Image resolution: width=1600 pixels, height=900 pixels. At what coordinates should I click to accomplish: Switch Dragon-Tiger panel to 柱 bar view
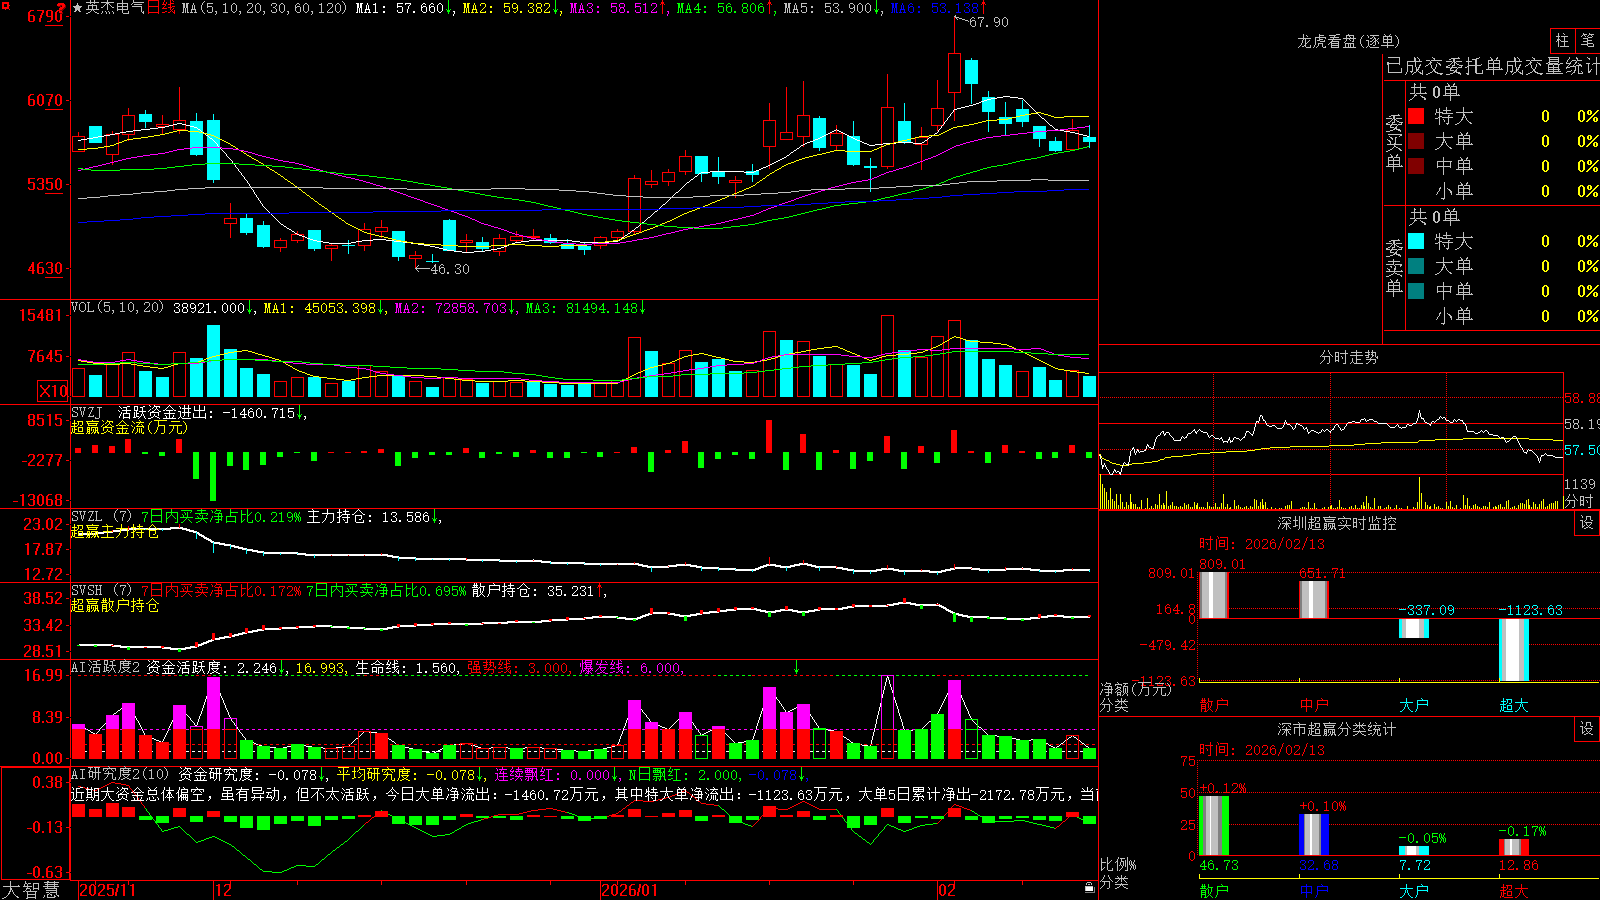1562,40
